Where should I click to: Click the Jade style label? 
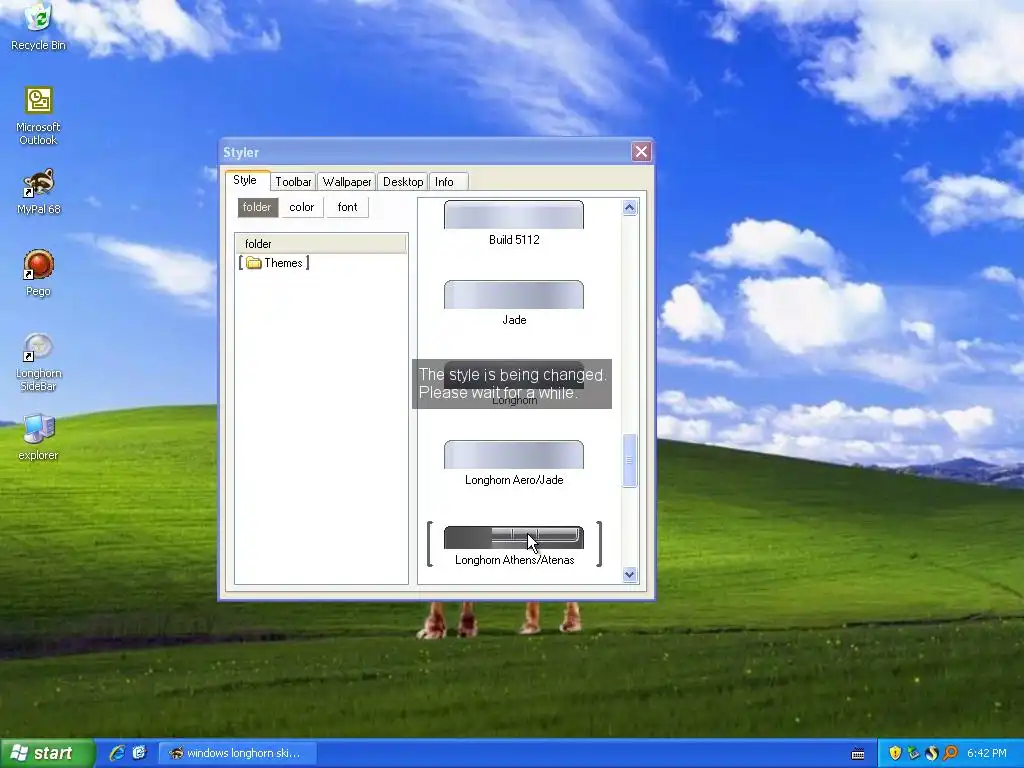click(x=515, y=320)
